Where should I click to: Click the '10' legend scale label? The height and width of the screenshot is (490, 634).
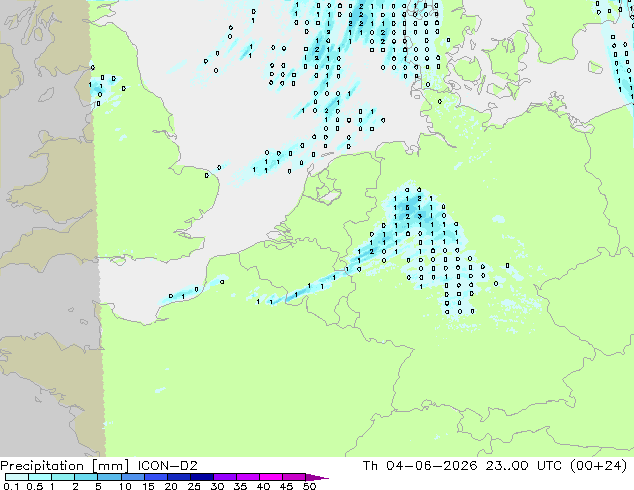coord(125,486)
